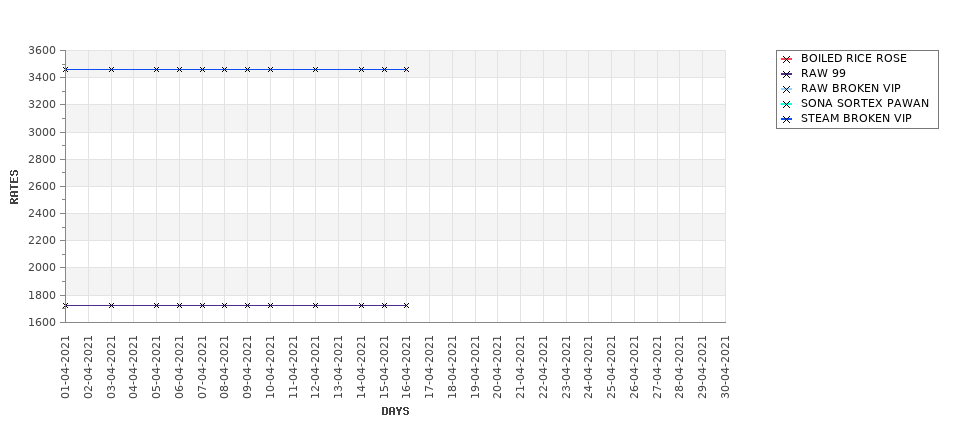
Task: Click the 11-04-2021 date label
Action: click(293, 367)
